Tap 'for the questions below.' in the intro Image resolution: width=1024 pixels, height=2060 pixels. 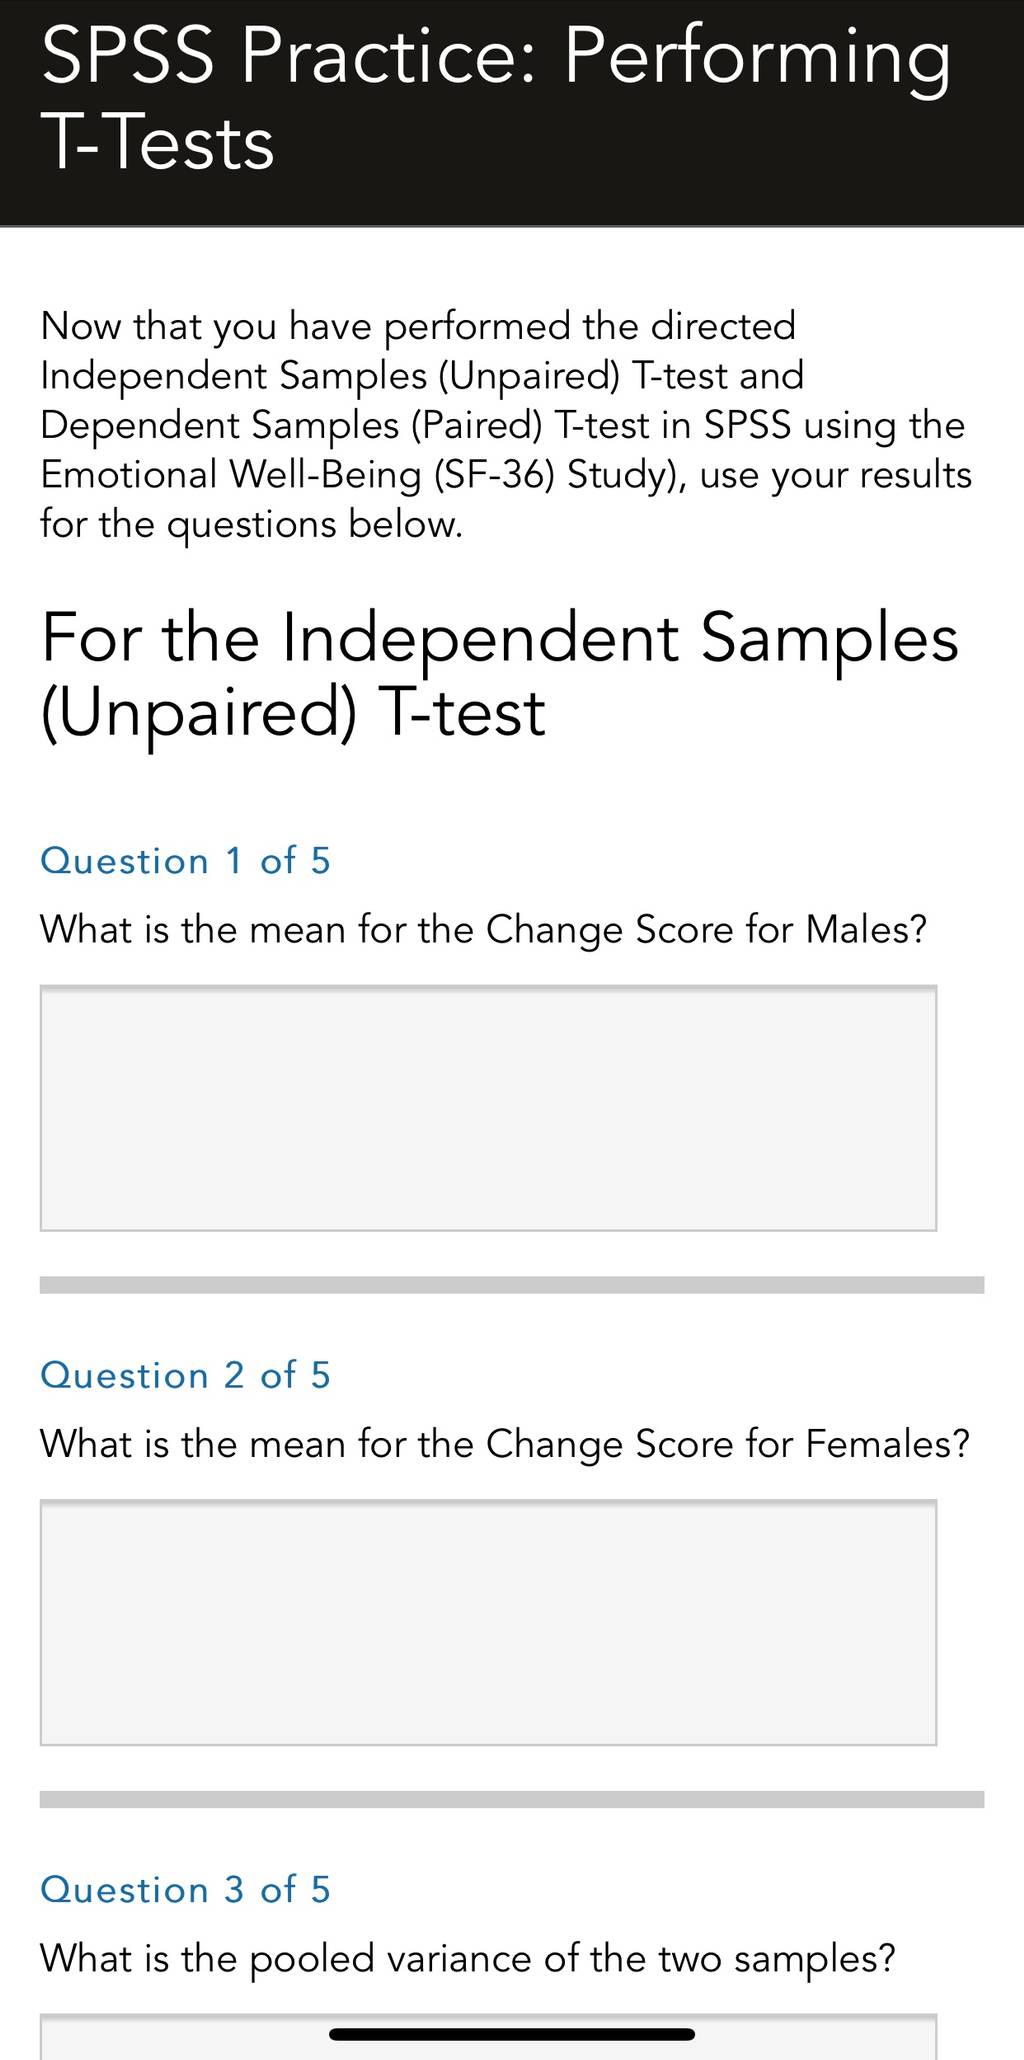[x=251, y=524]
